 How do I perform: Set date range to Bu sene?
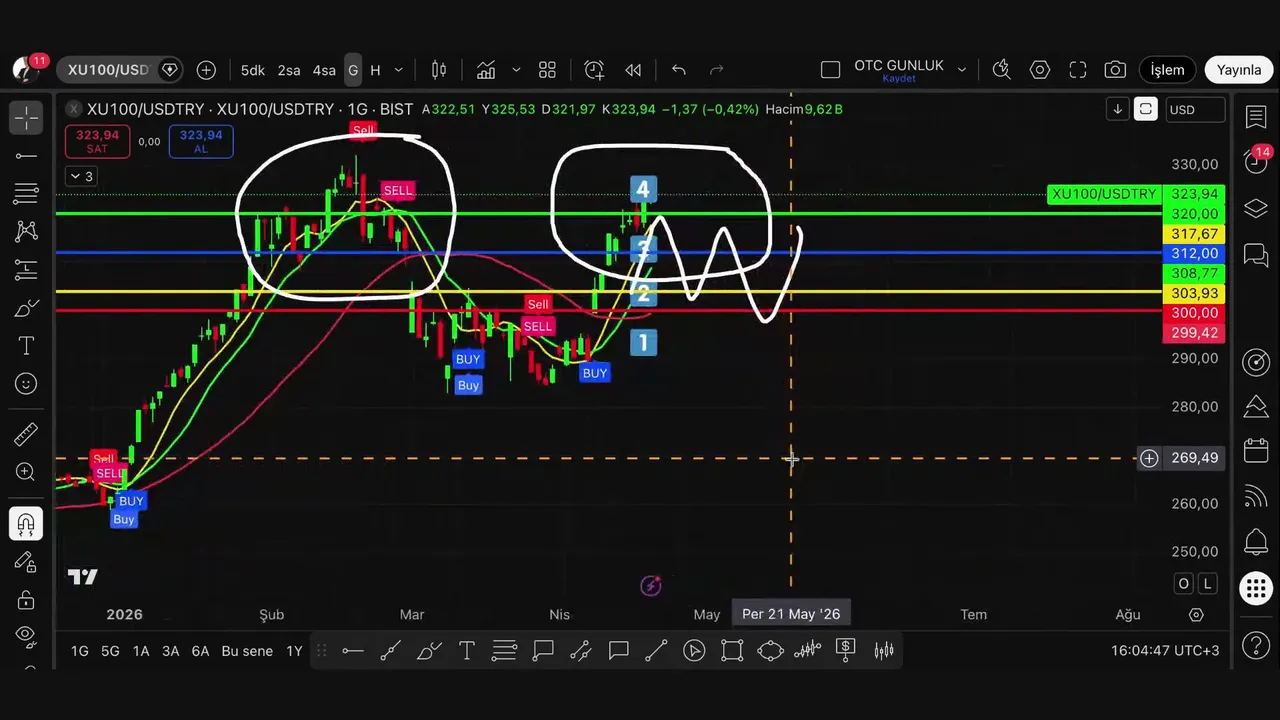247,651
